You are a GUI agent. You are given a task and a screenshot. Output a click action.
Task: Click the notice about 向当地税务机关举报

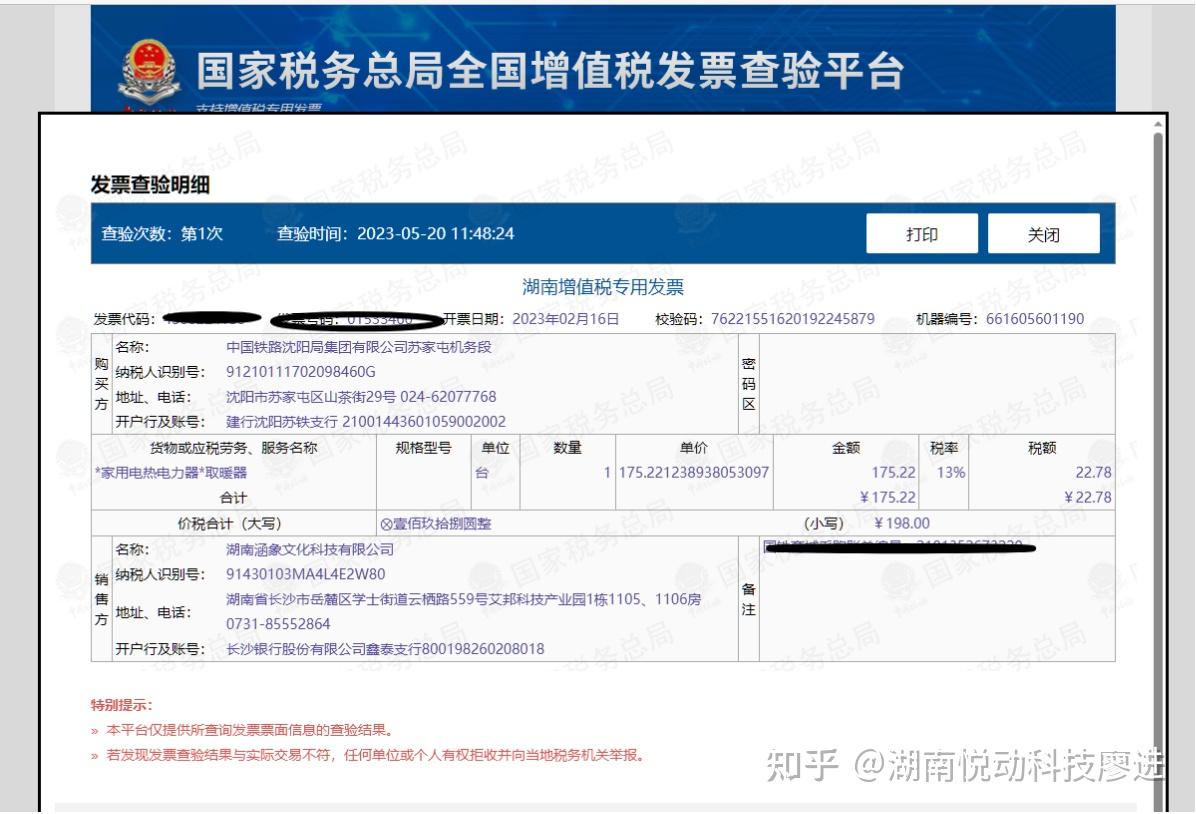coord(375,755)
